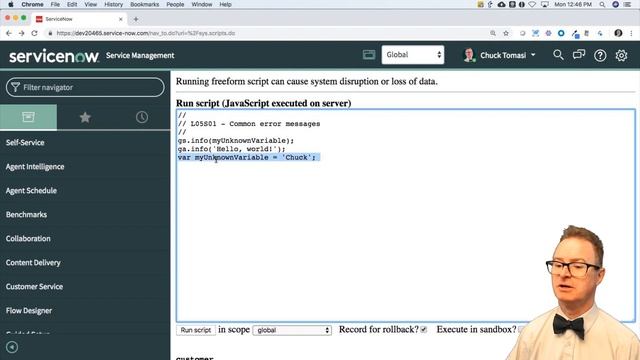
Task: Open the Help menu
Action: [225, 4]
